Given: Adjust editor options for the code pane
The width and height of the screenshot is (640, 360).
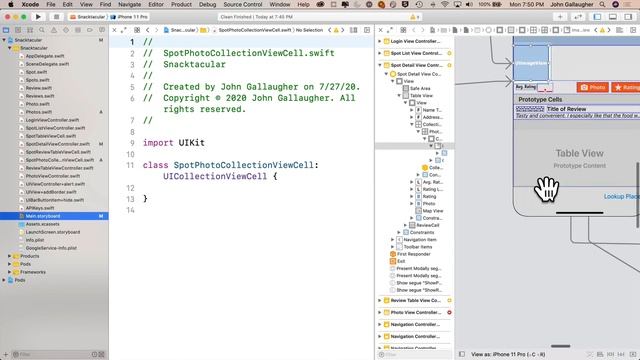Looking at the screenshot, I should (353, 30).
